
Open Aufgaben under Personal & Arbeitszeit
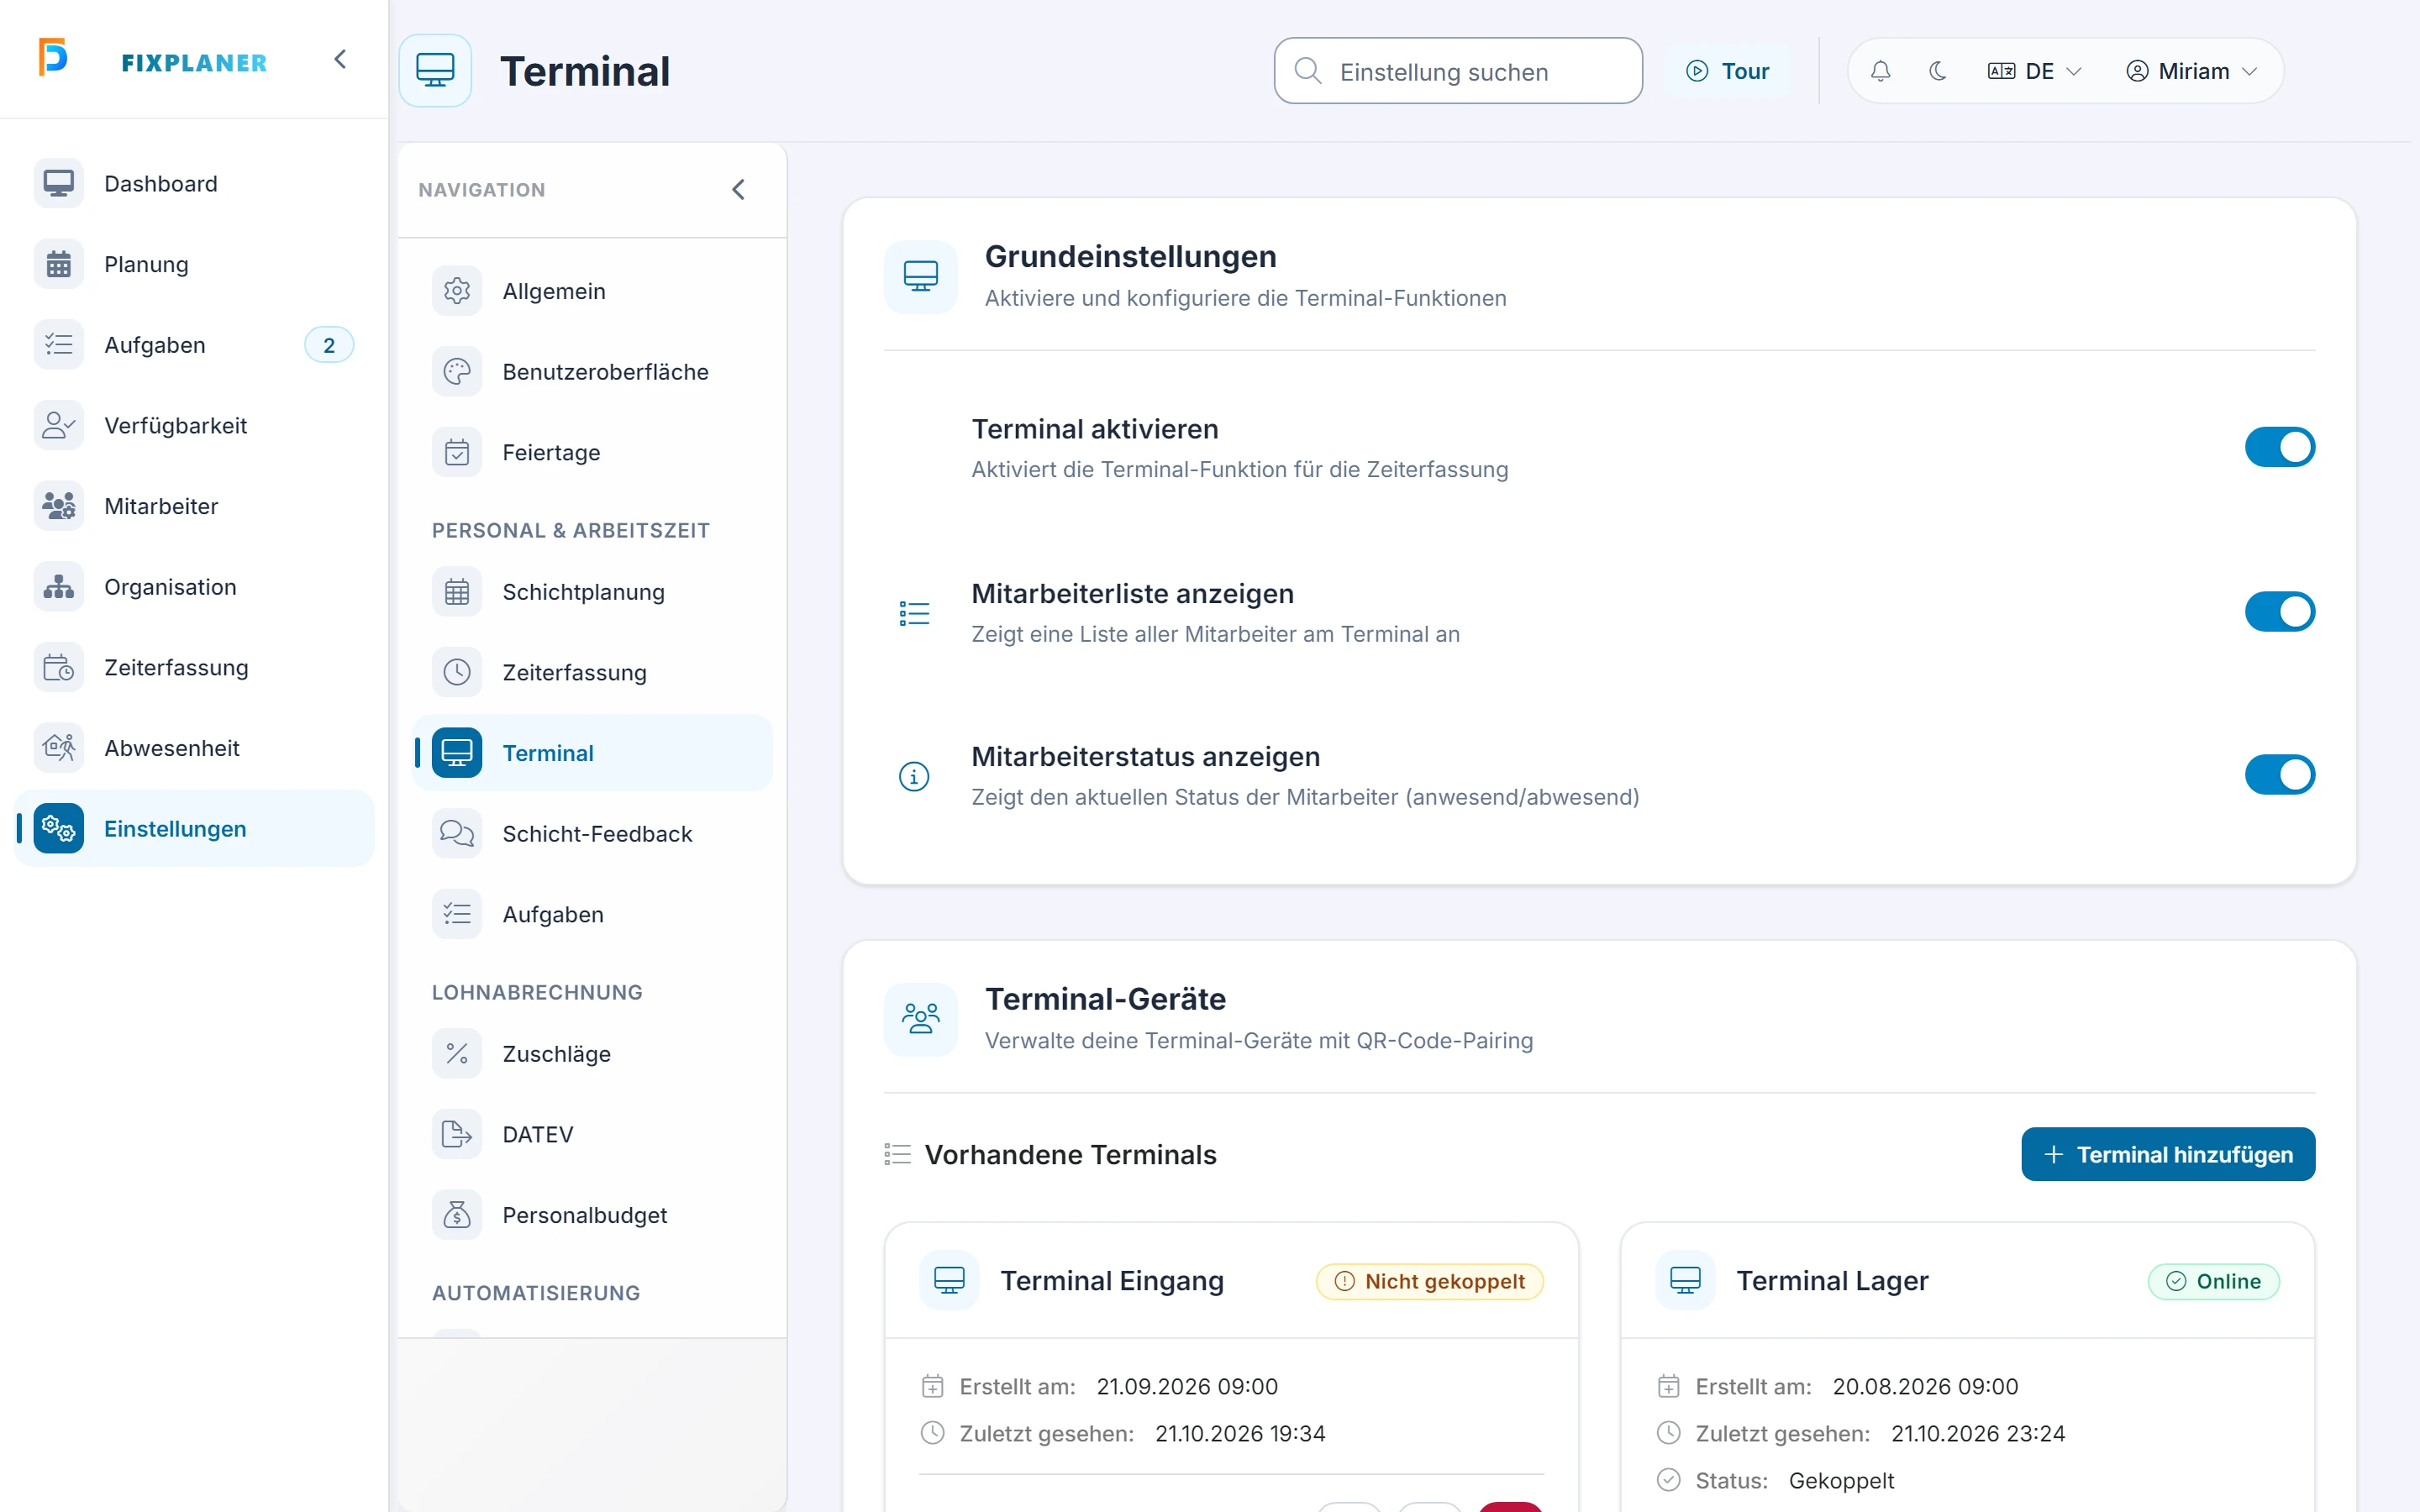pyautogui.click(x=592, y=915)
